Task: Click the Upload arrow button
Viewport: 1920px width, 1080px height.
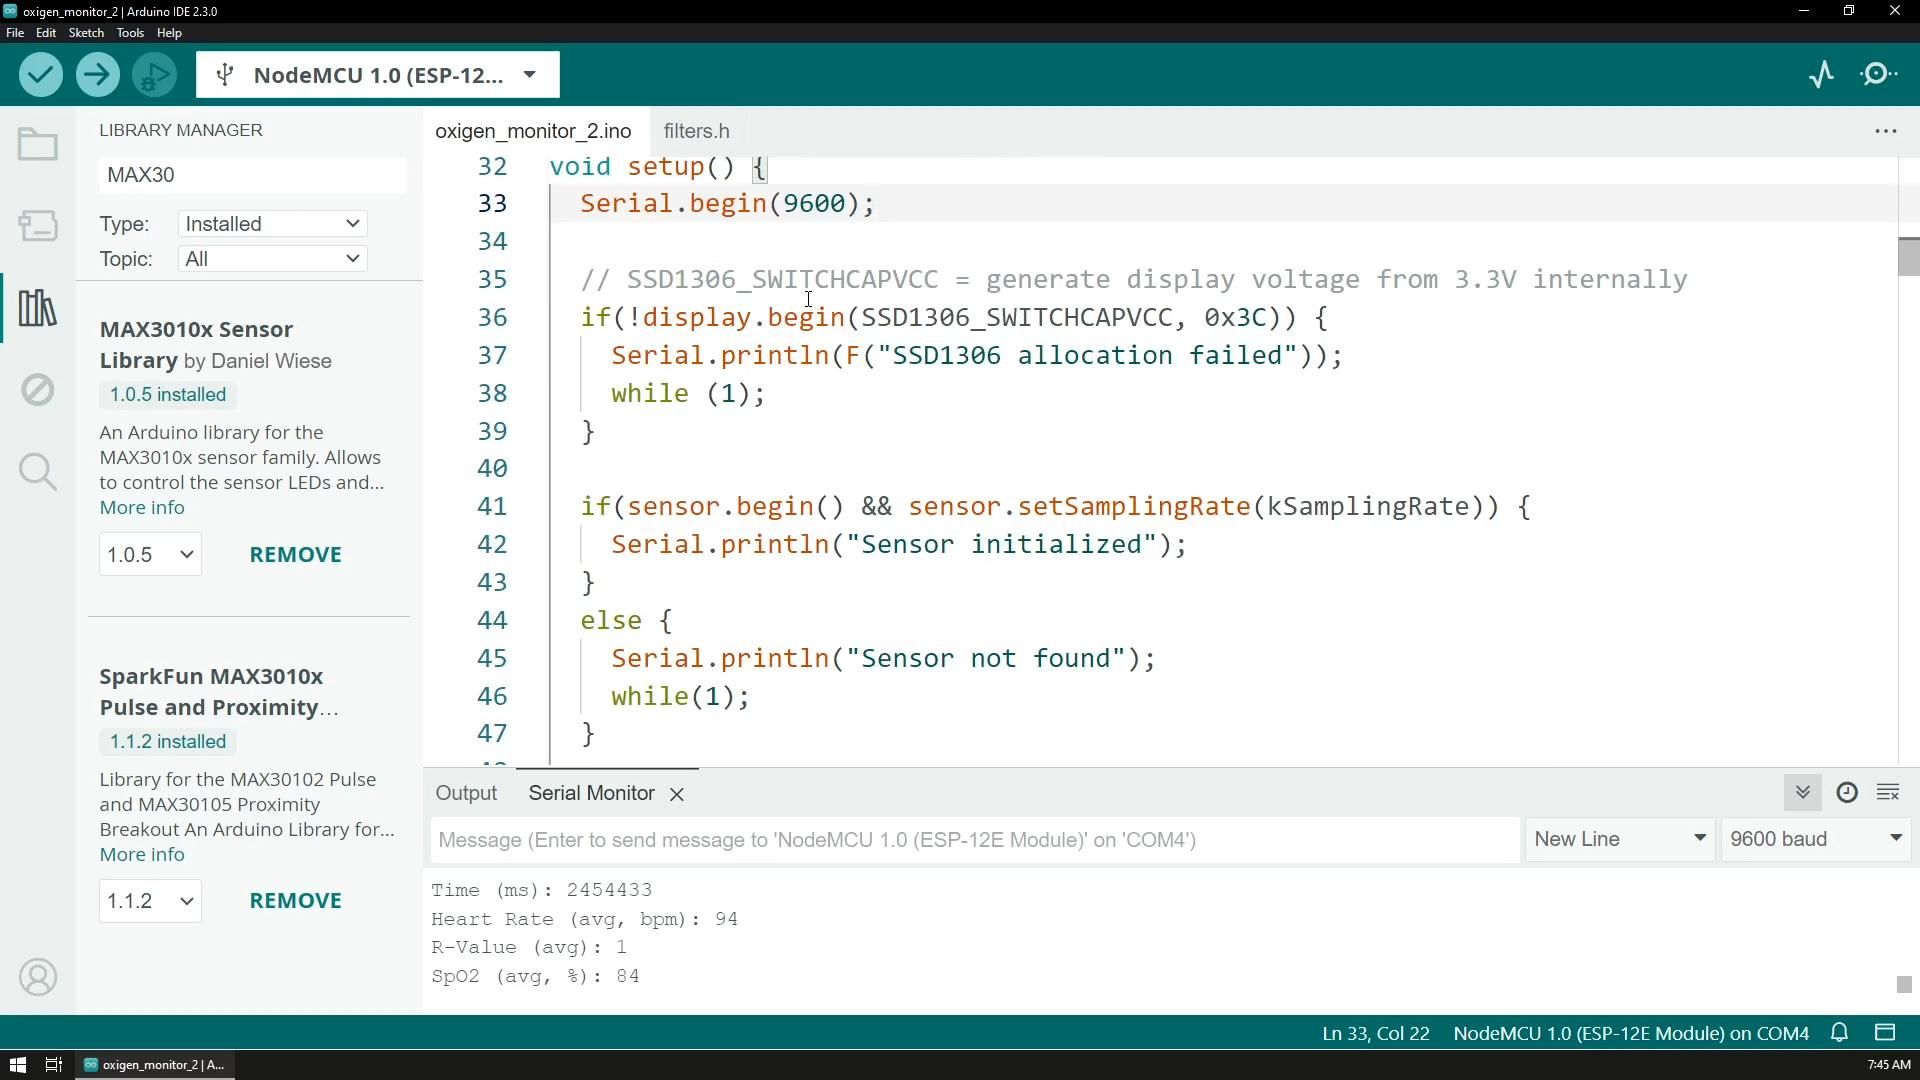Action: [97, 75]
